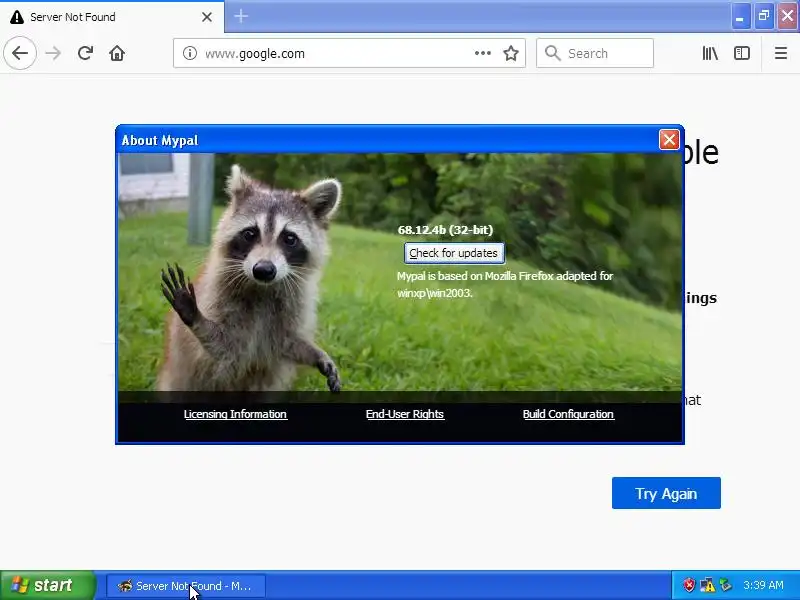Screen dimensions: 800x600
Task: Open the hamburger application menu
Action: coord(781,53)
